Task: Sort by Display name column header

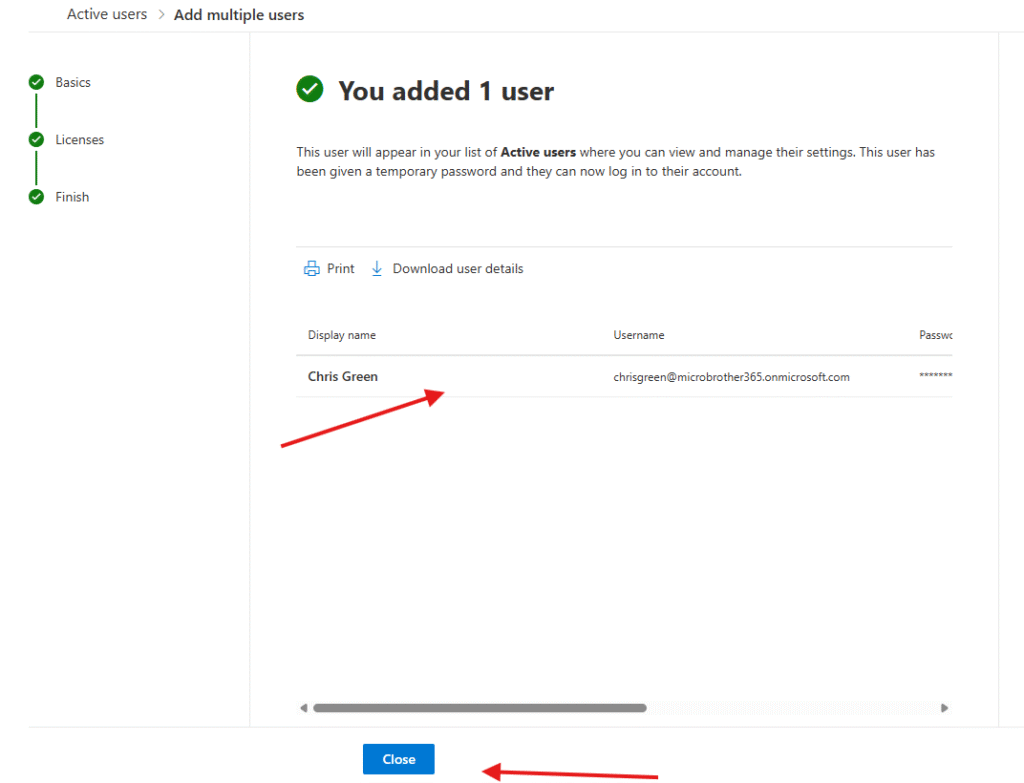Action: (x=342, y=335)
